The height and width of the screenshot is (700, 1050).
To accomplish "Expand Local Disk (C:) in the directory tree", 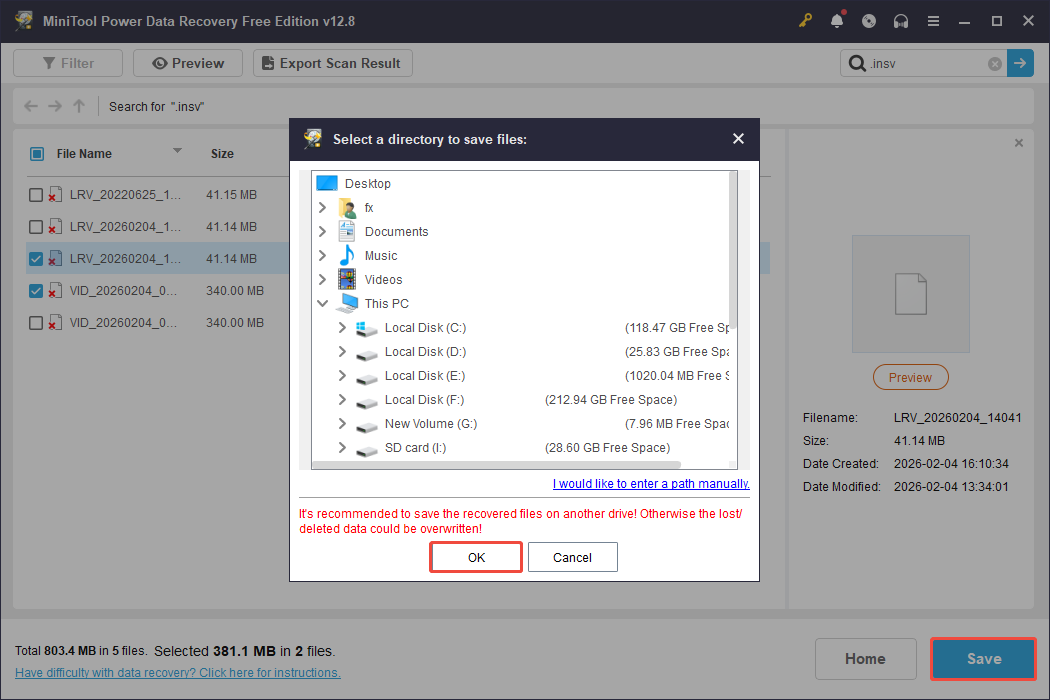I will pyautogui.click(x=341, y=327).
